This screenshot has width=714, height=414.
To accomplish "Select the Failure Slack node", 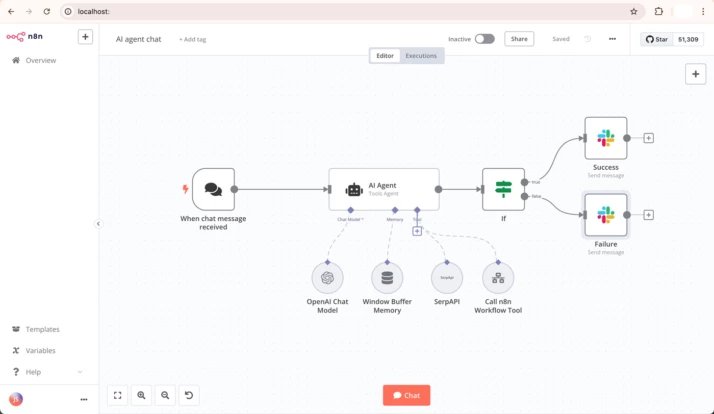I will click(x=606, y=215).
